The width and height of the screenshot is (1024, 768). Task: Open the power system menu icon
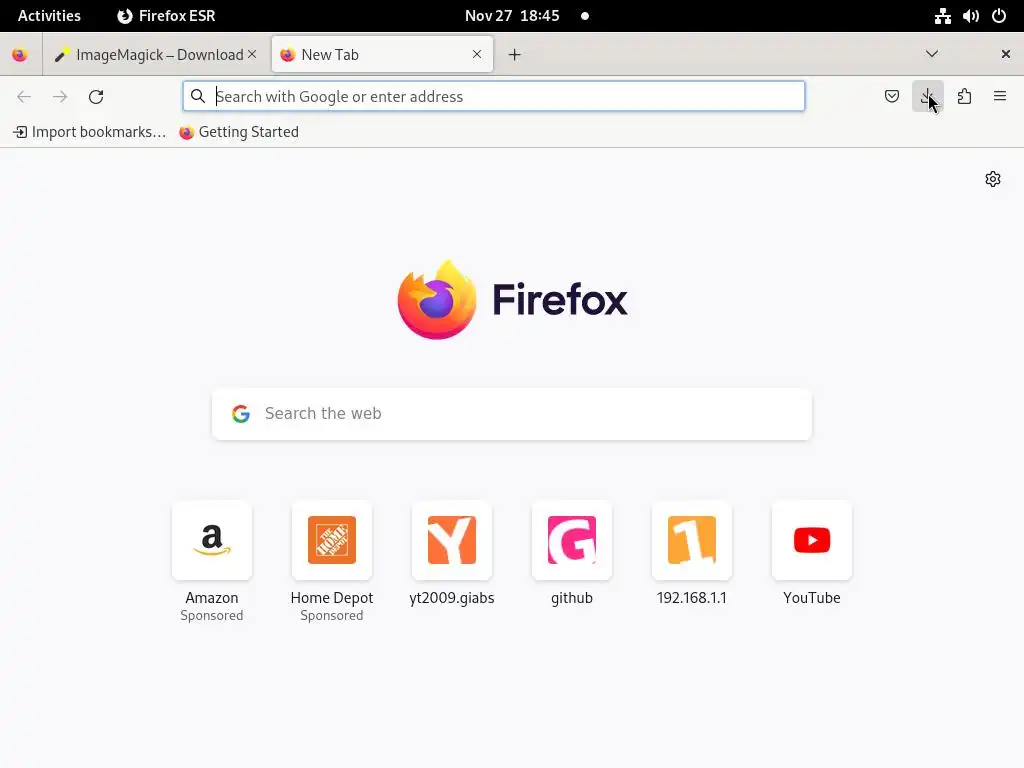(x=999, y=16)
